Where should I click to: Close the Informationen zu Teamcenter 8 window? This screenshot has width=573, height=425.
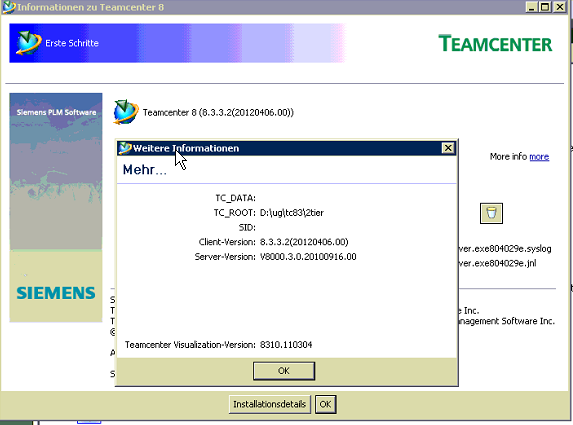click(560, 7)
